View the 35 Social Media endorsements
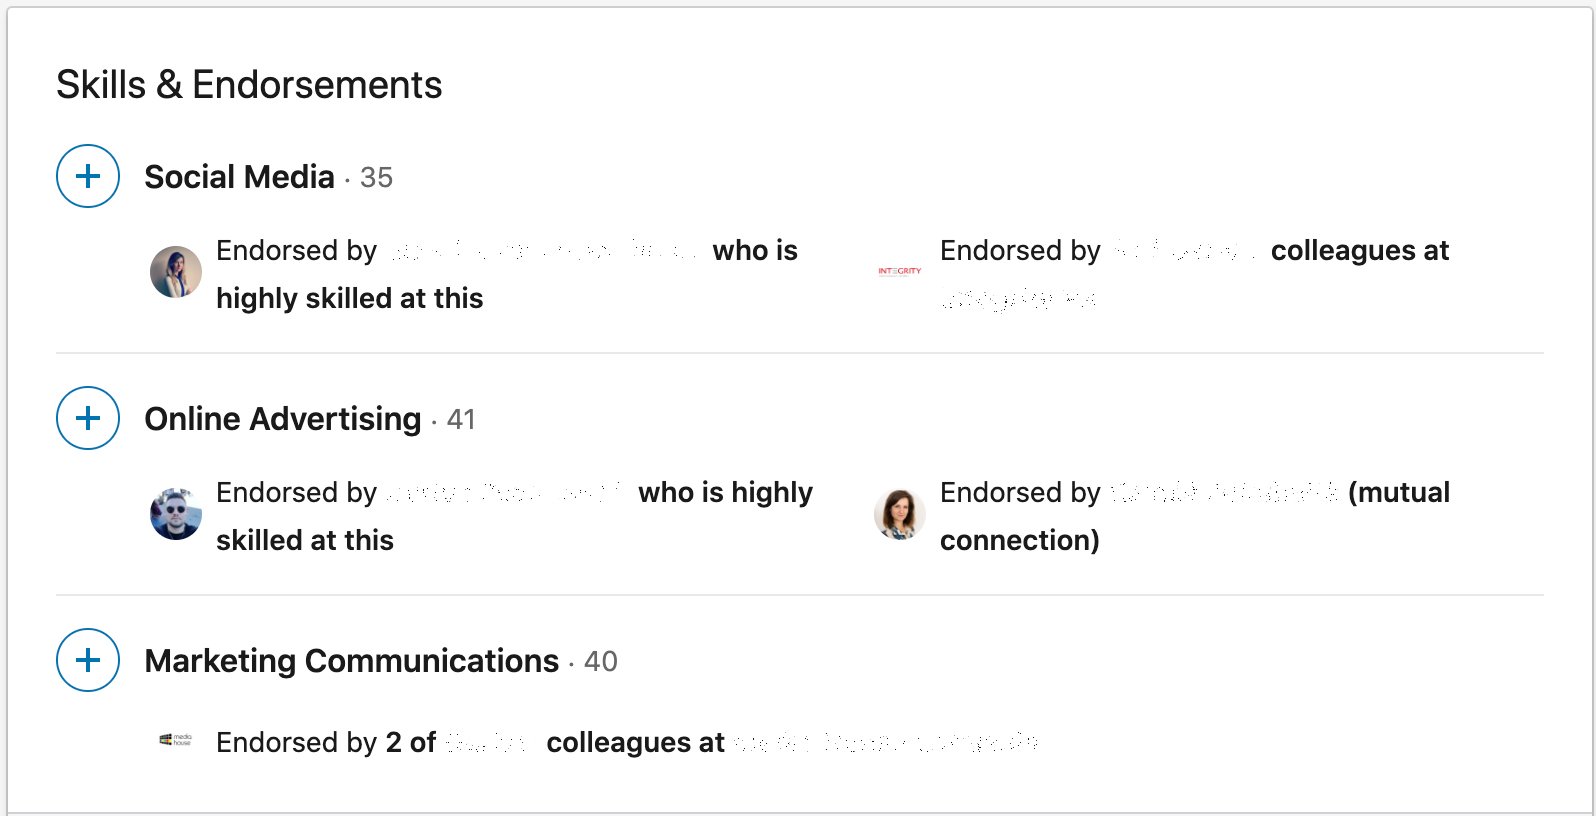This screenshot has height=816, width=1596. [x=376, y=178]
